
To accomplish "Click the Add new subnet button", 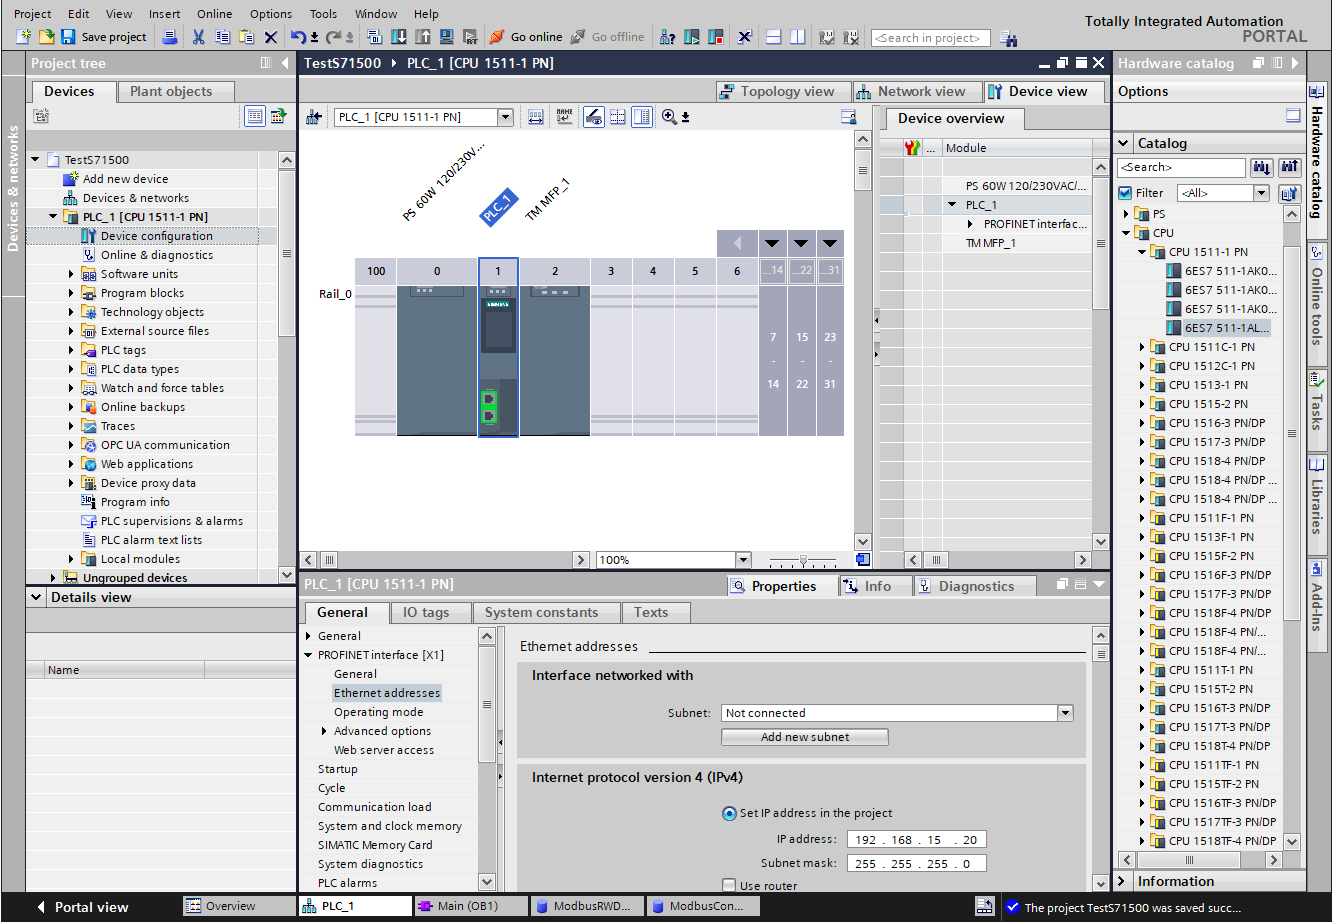I will 805,737.
